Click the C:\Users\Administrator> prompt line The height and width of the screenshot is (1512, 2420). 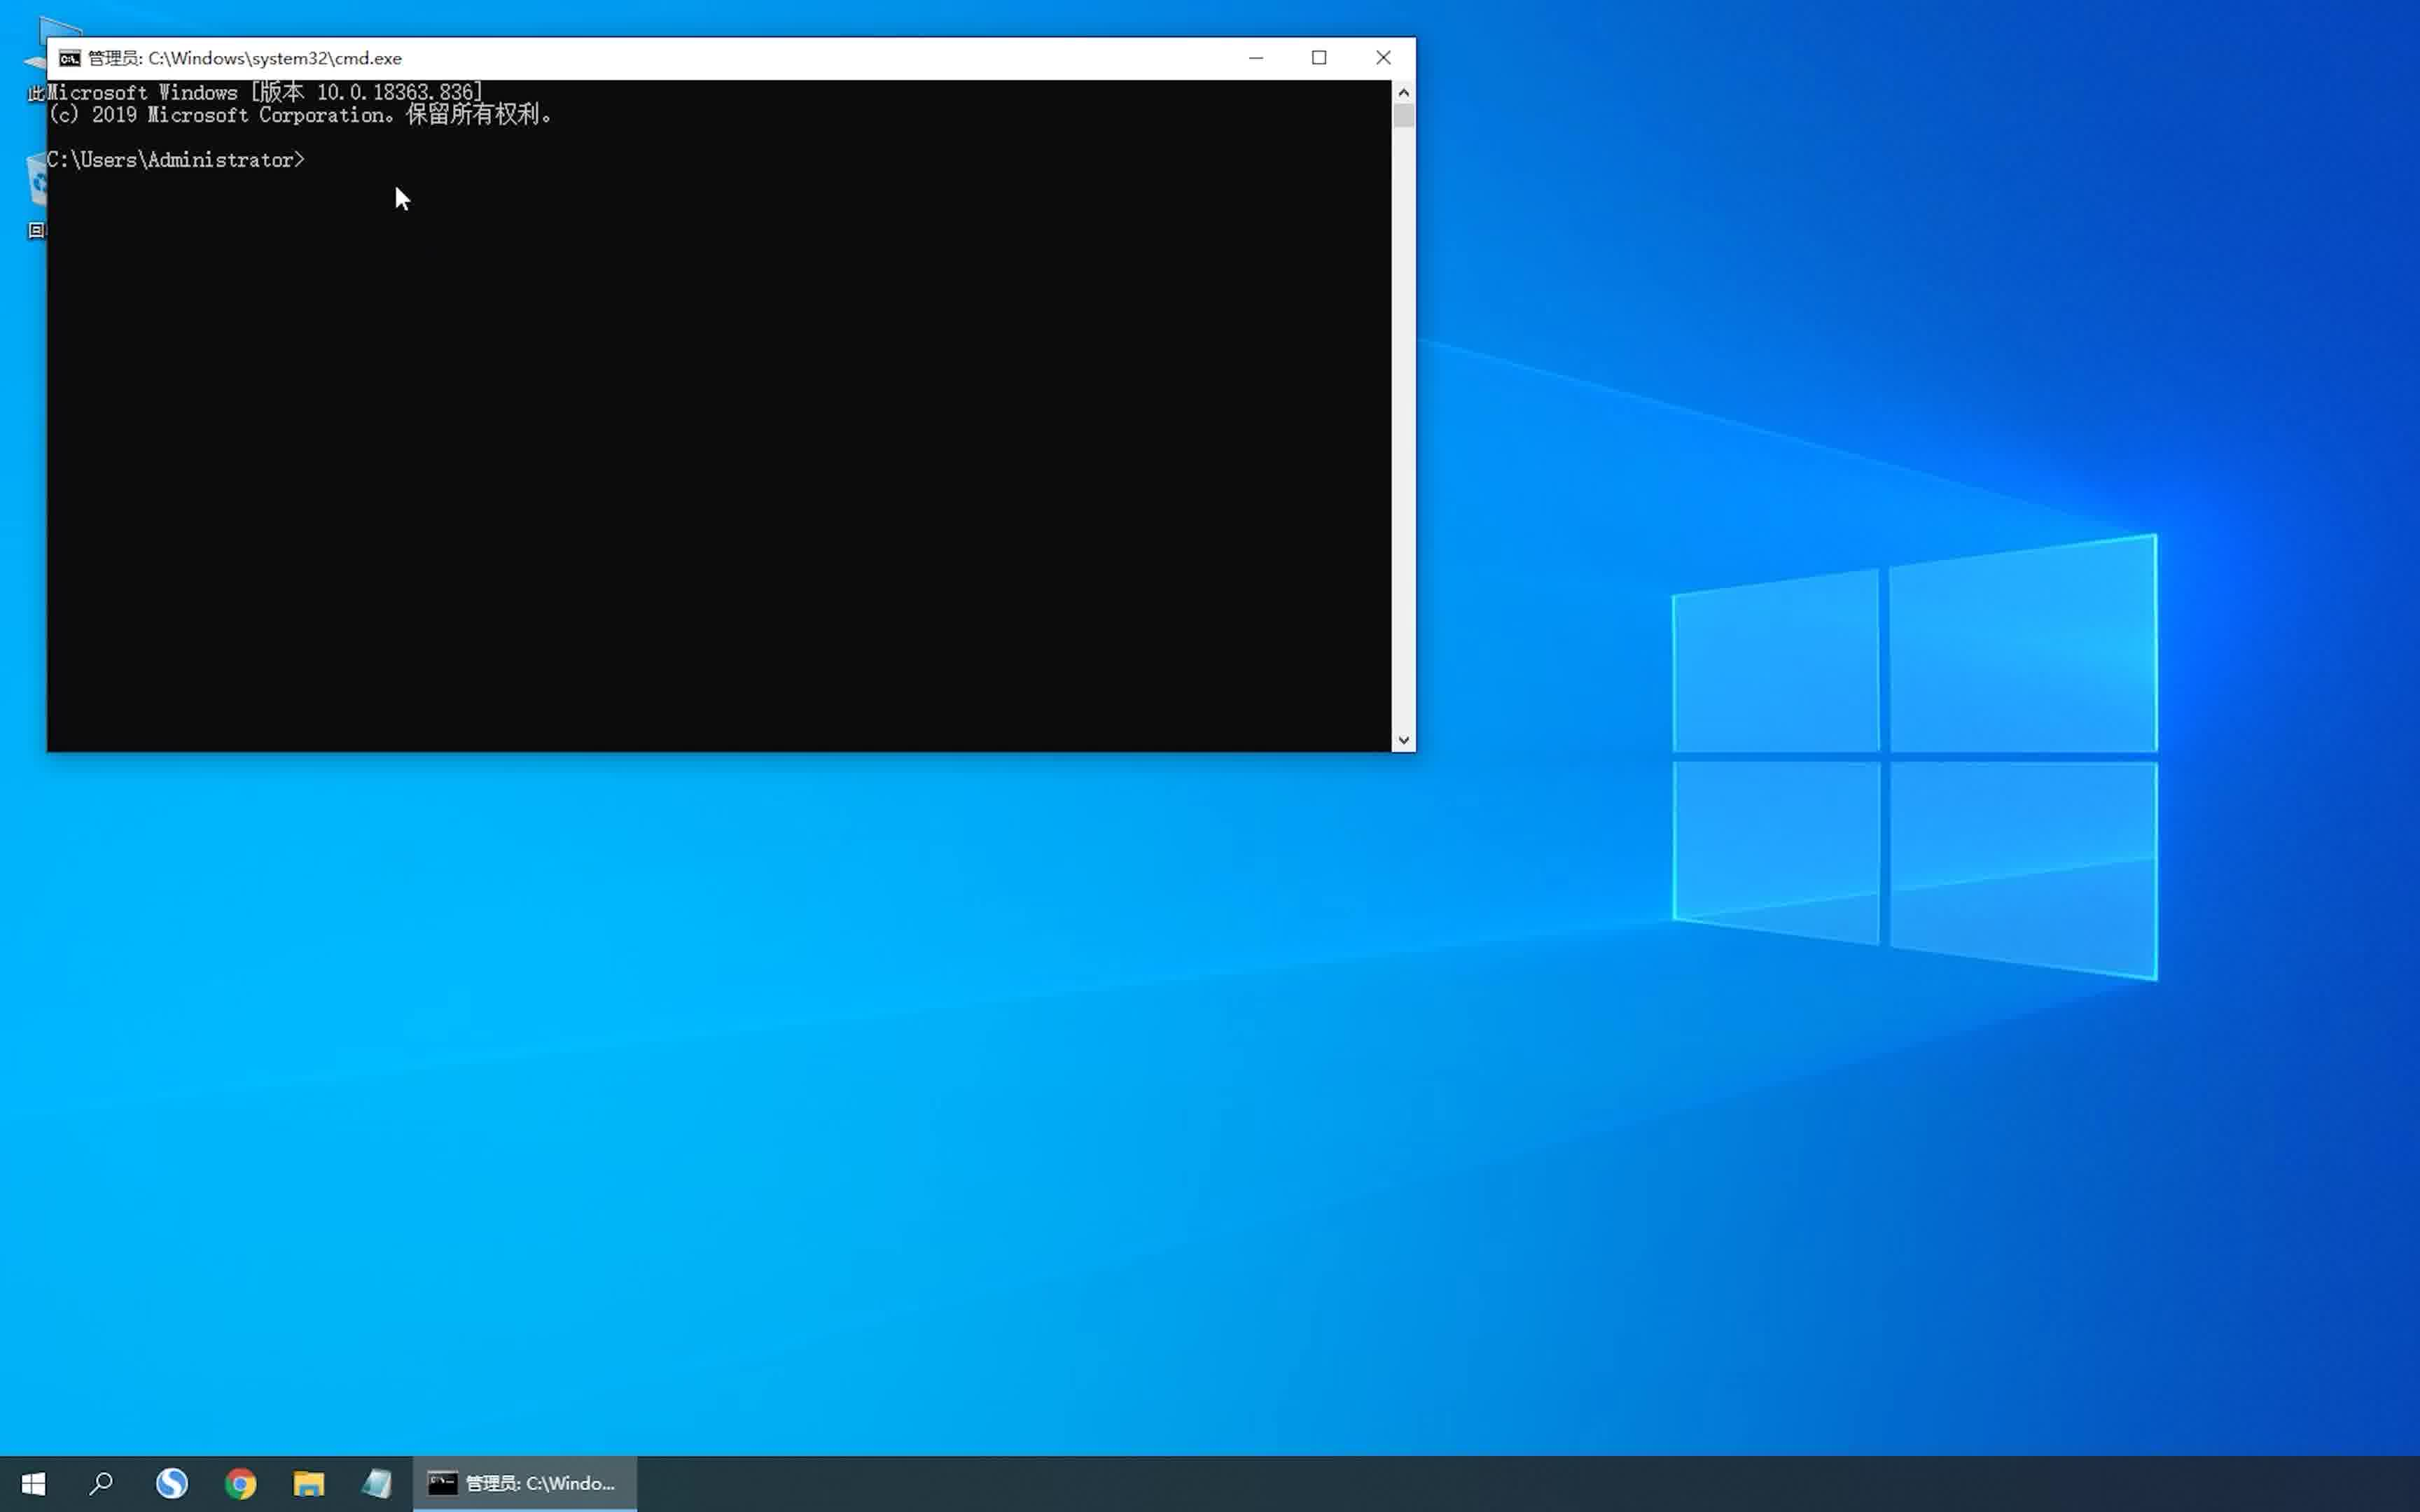(x=176, y=160)
